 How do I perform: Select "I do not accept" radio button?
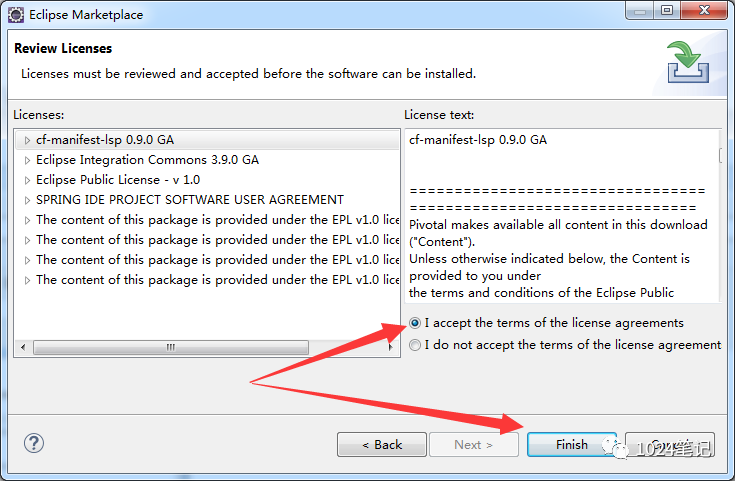tap(415, 345)
